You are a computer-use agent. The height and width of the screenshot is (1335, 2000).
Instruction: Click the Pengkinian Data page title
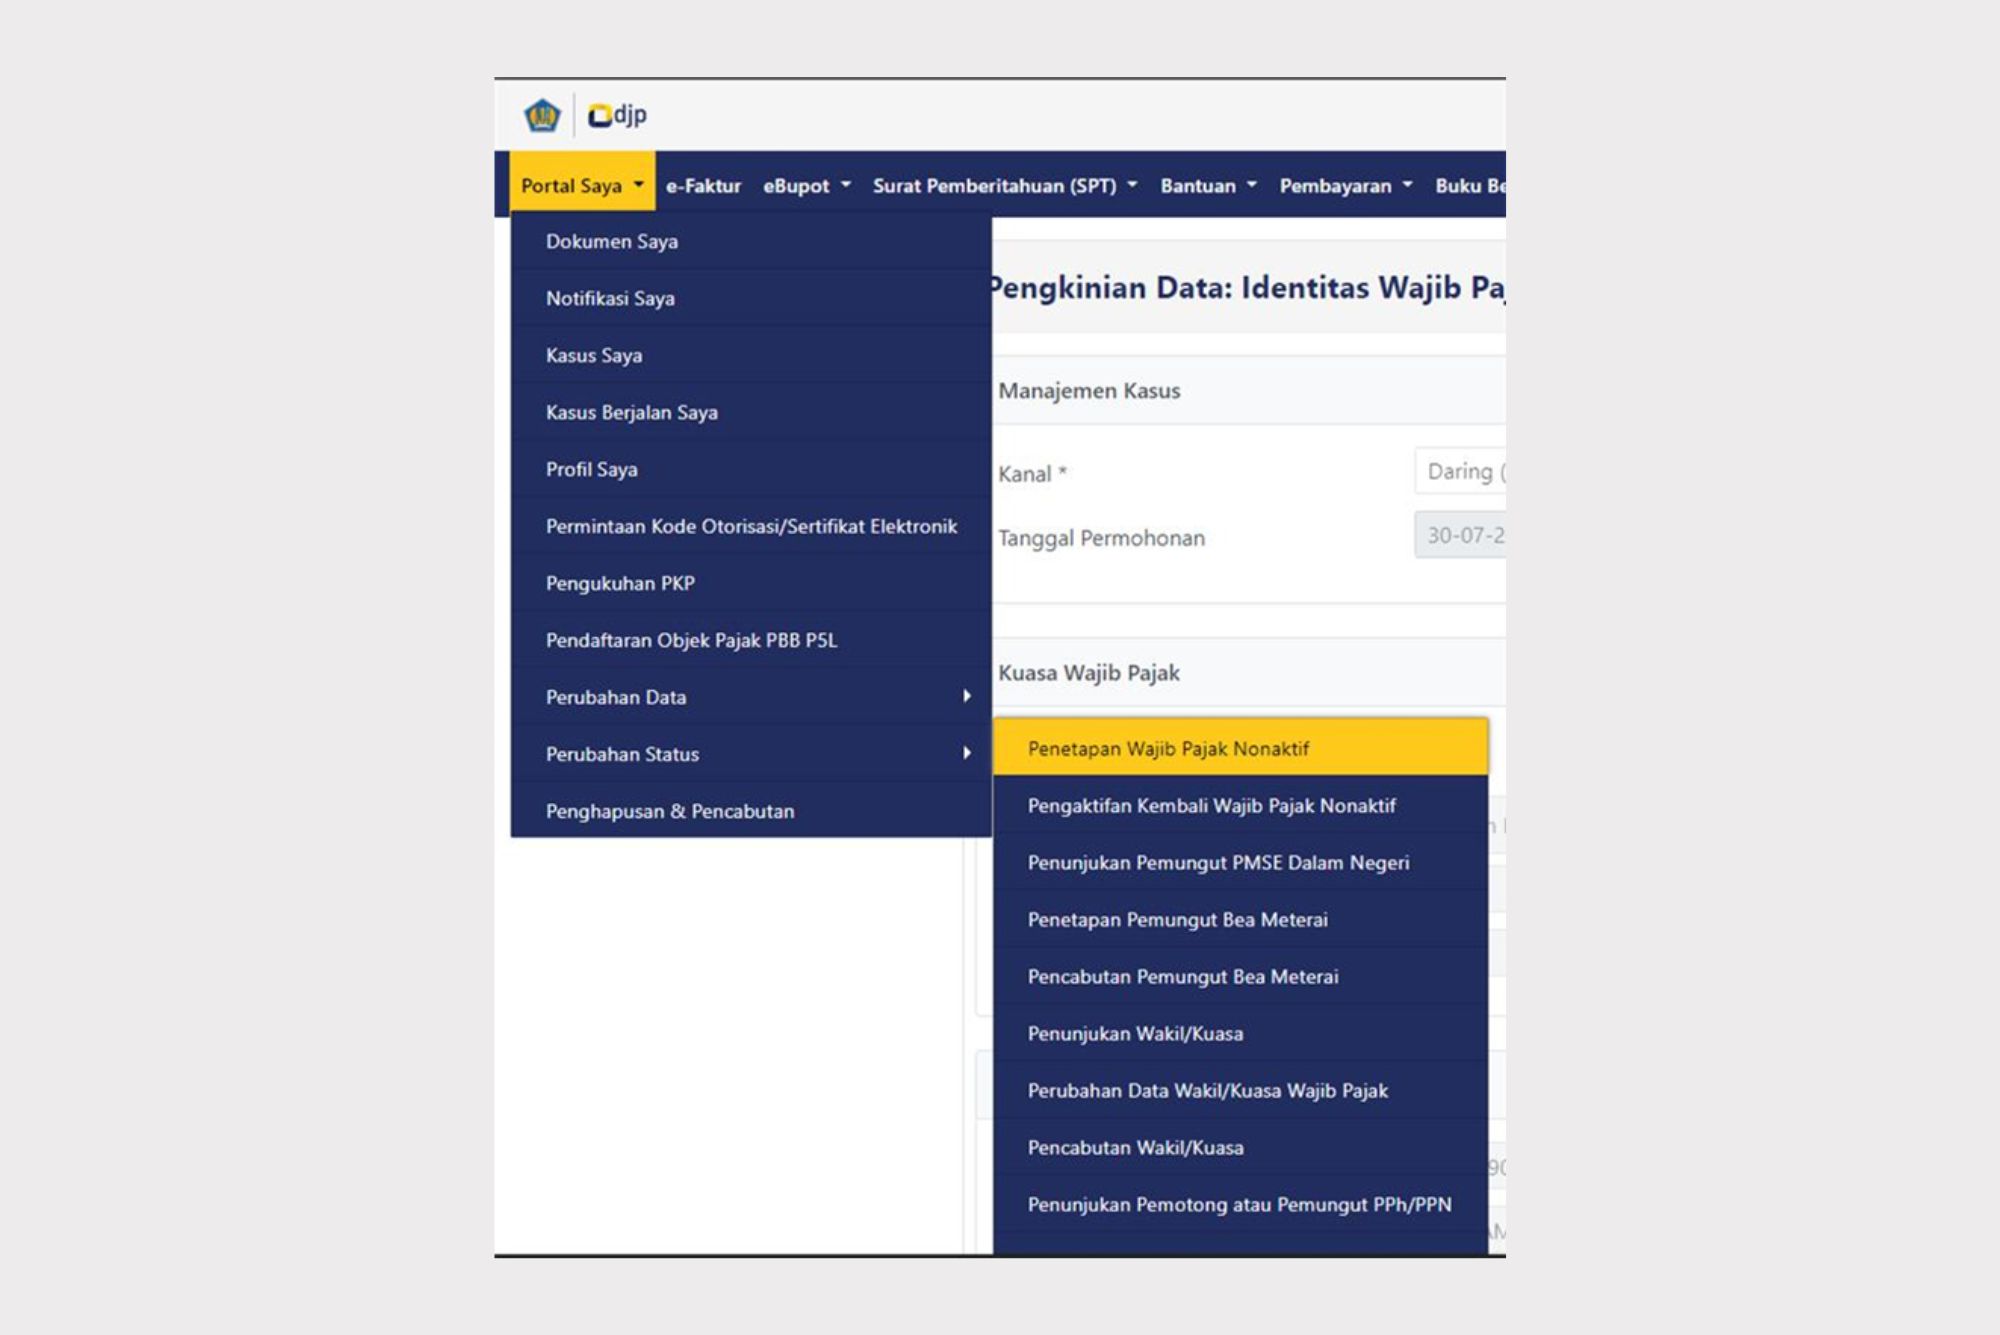pyautogui.click(x=1247, y=288)
